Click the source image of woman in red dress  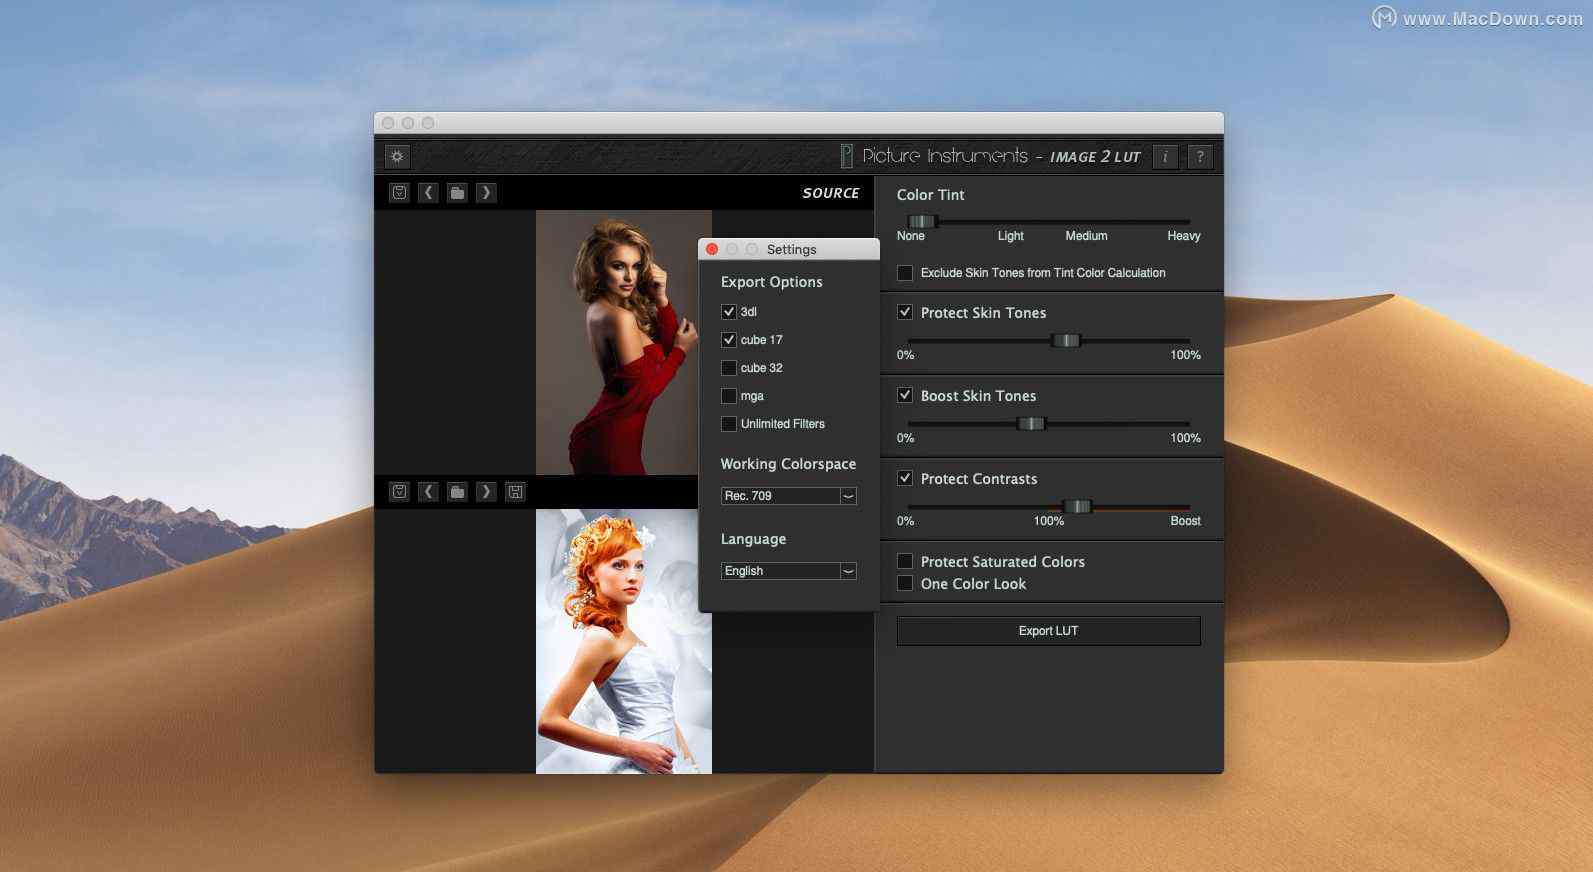(617, 342)
